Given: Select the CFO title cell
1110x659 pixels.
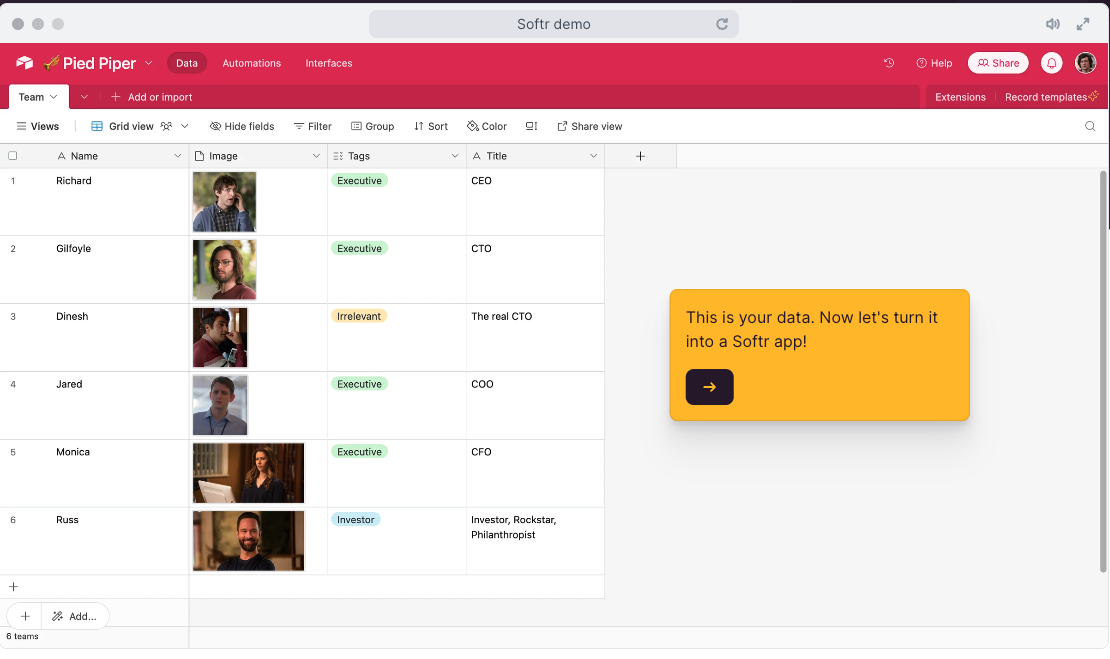Looking at the screenshot, I should (x=535, y=473).
